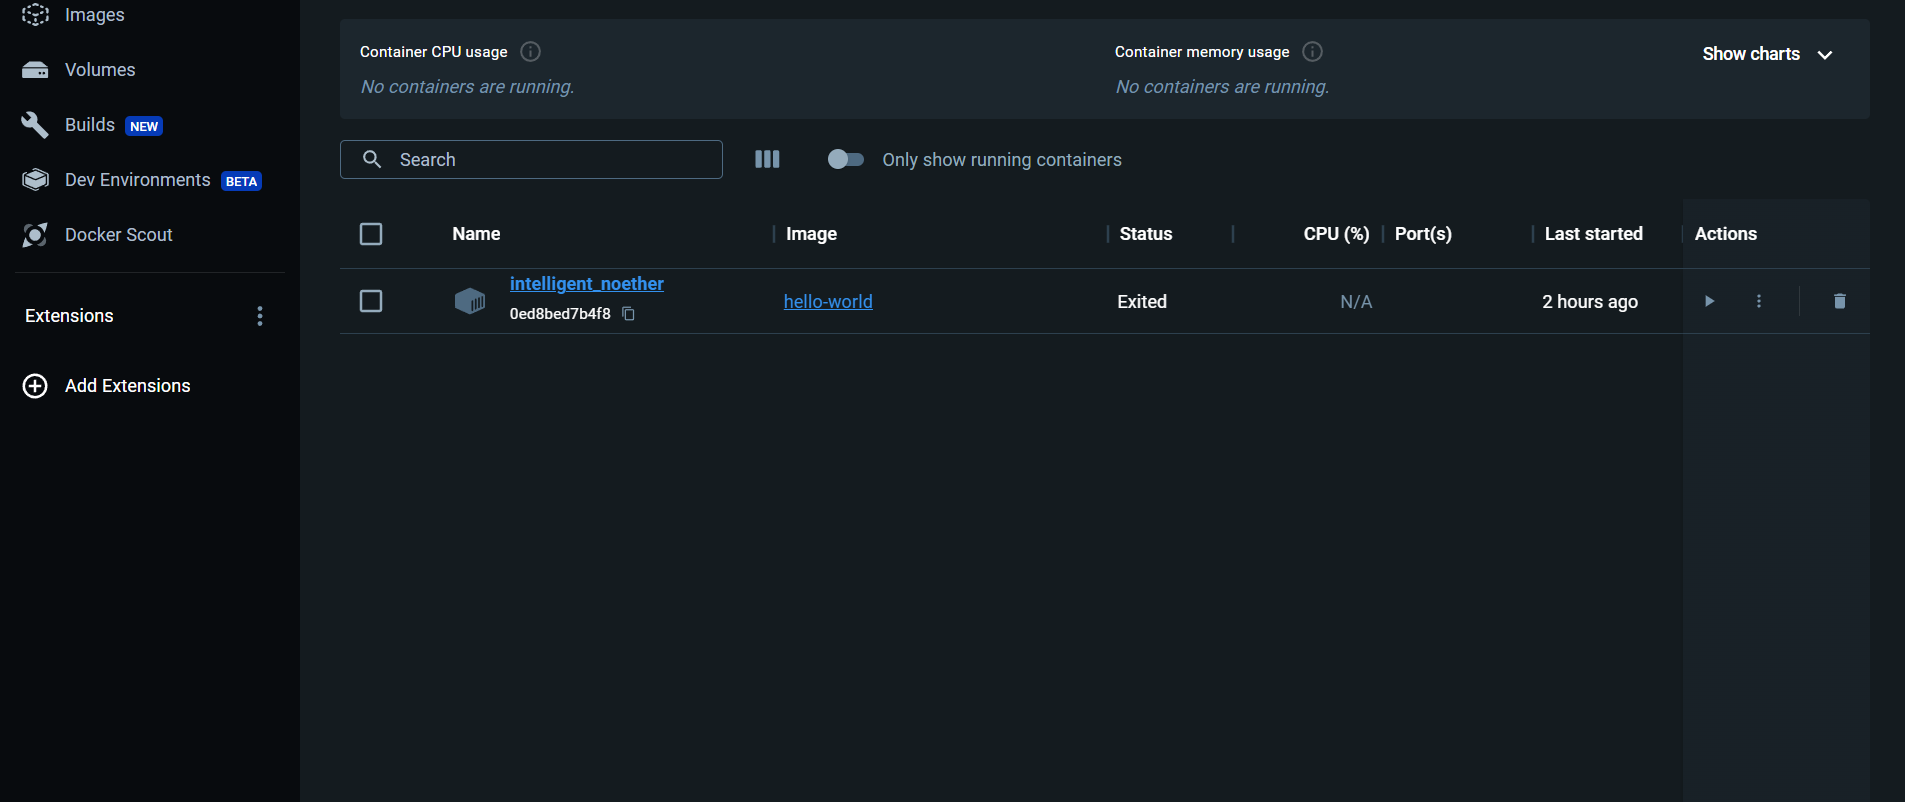Click the search magnifier icon
The width and height of the screenshot is (1905, 802).
pyautogui.click(x=372, y=159)
